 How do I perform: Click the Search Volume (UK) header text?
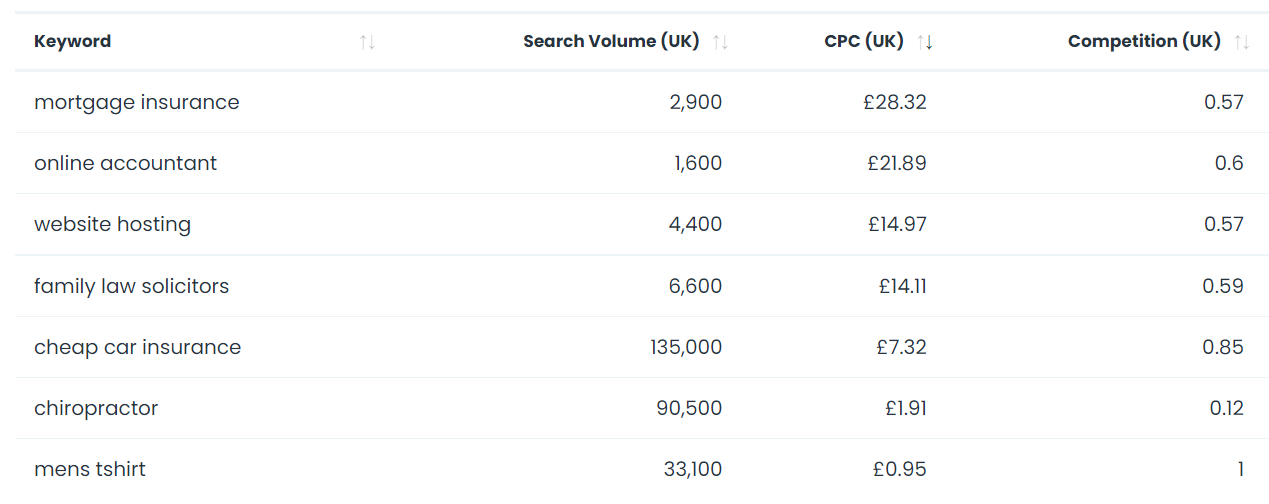coord(611,42)
